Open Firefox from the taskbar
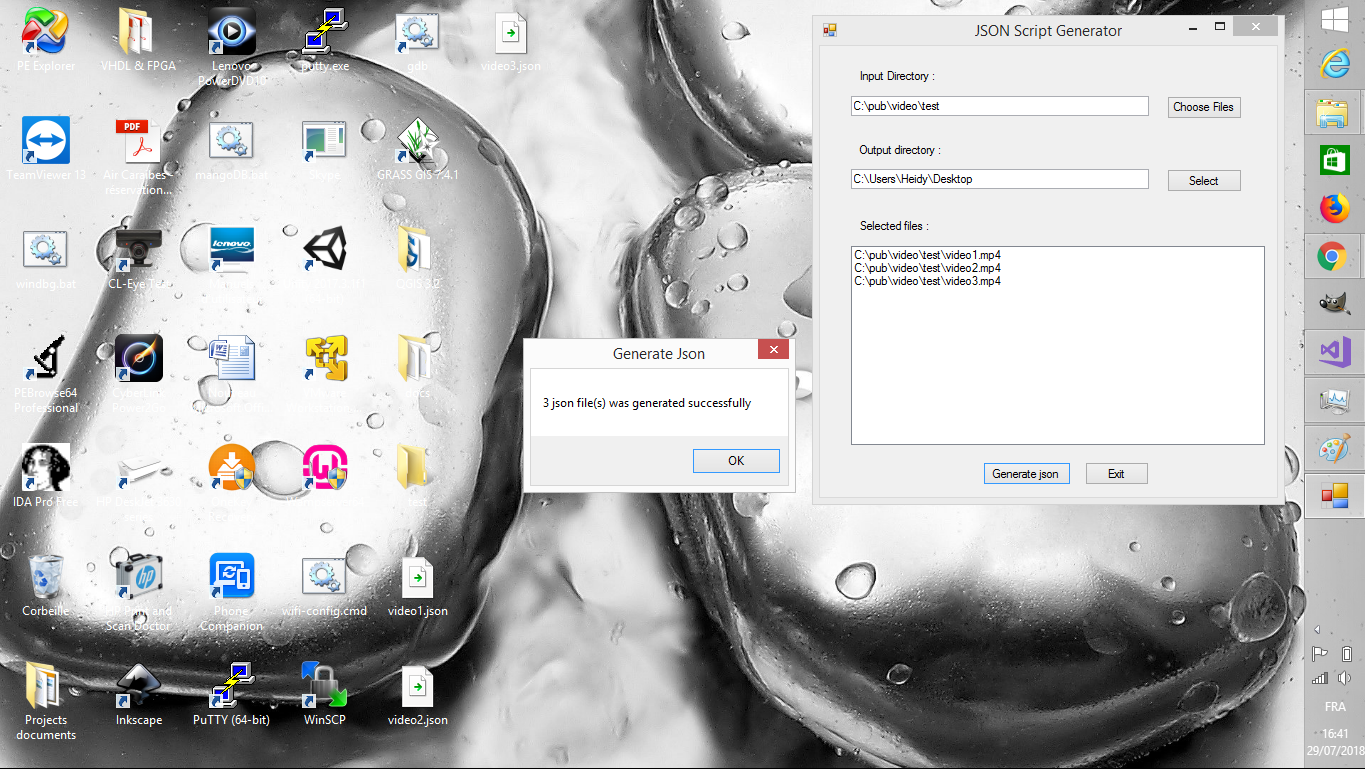This screenshot has width=1365, height=769. point(1333,209)
